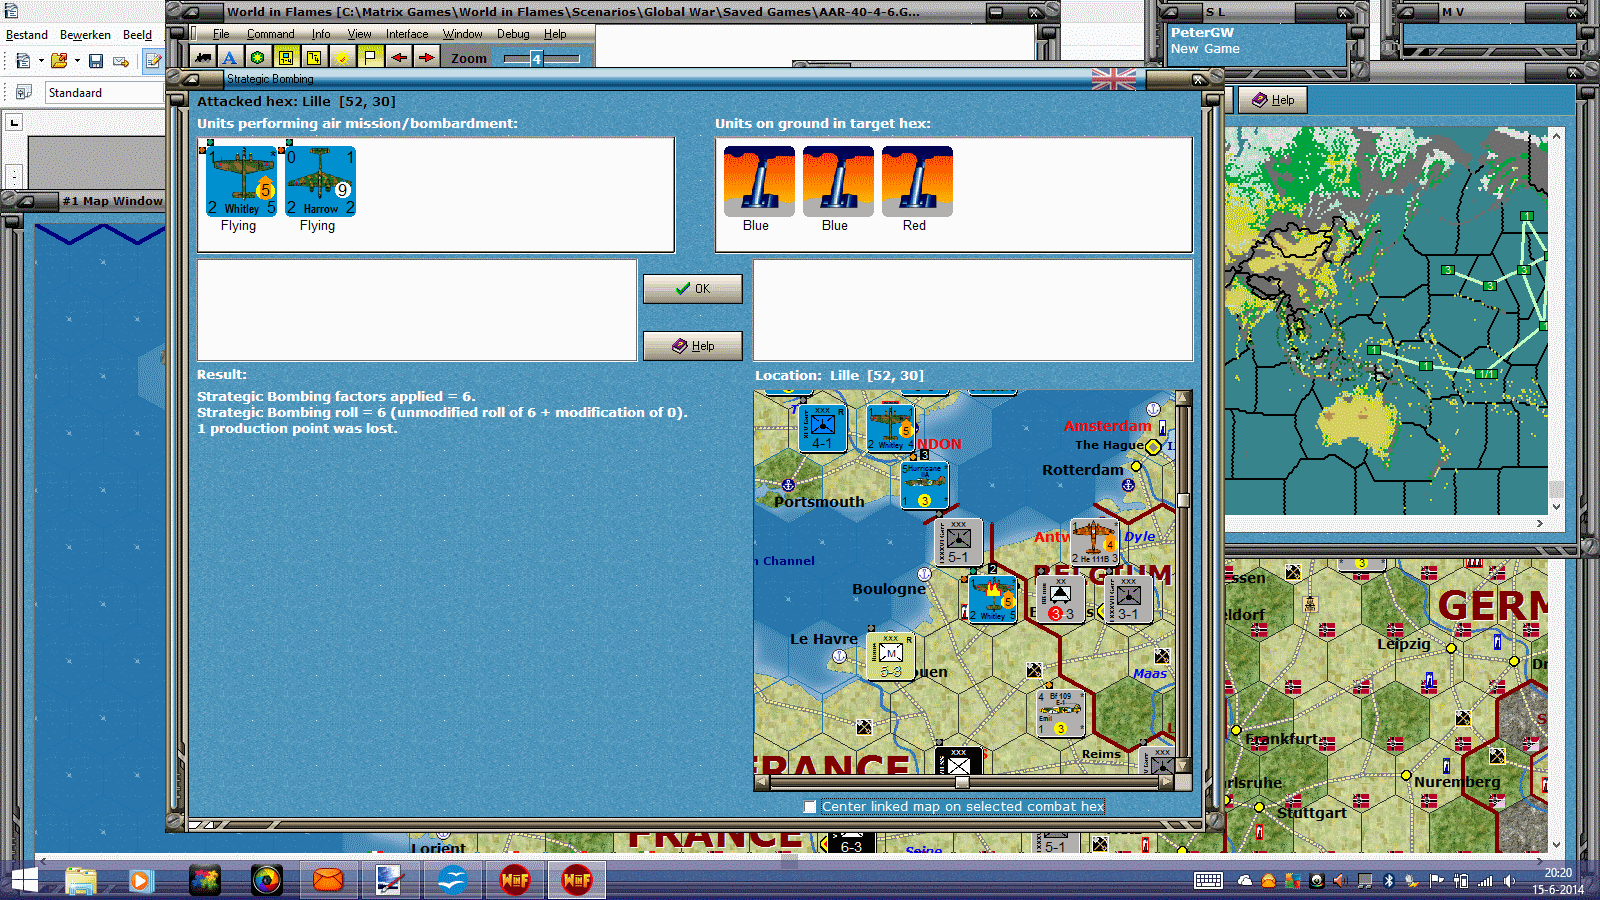This screenshot has width=1600, height=900.
Task: Open the picture editor app on taskbar
Action: (389, 881)
